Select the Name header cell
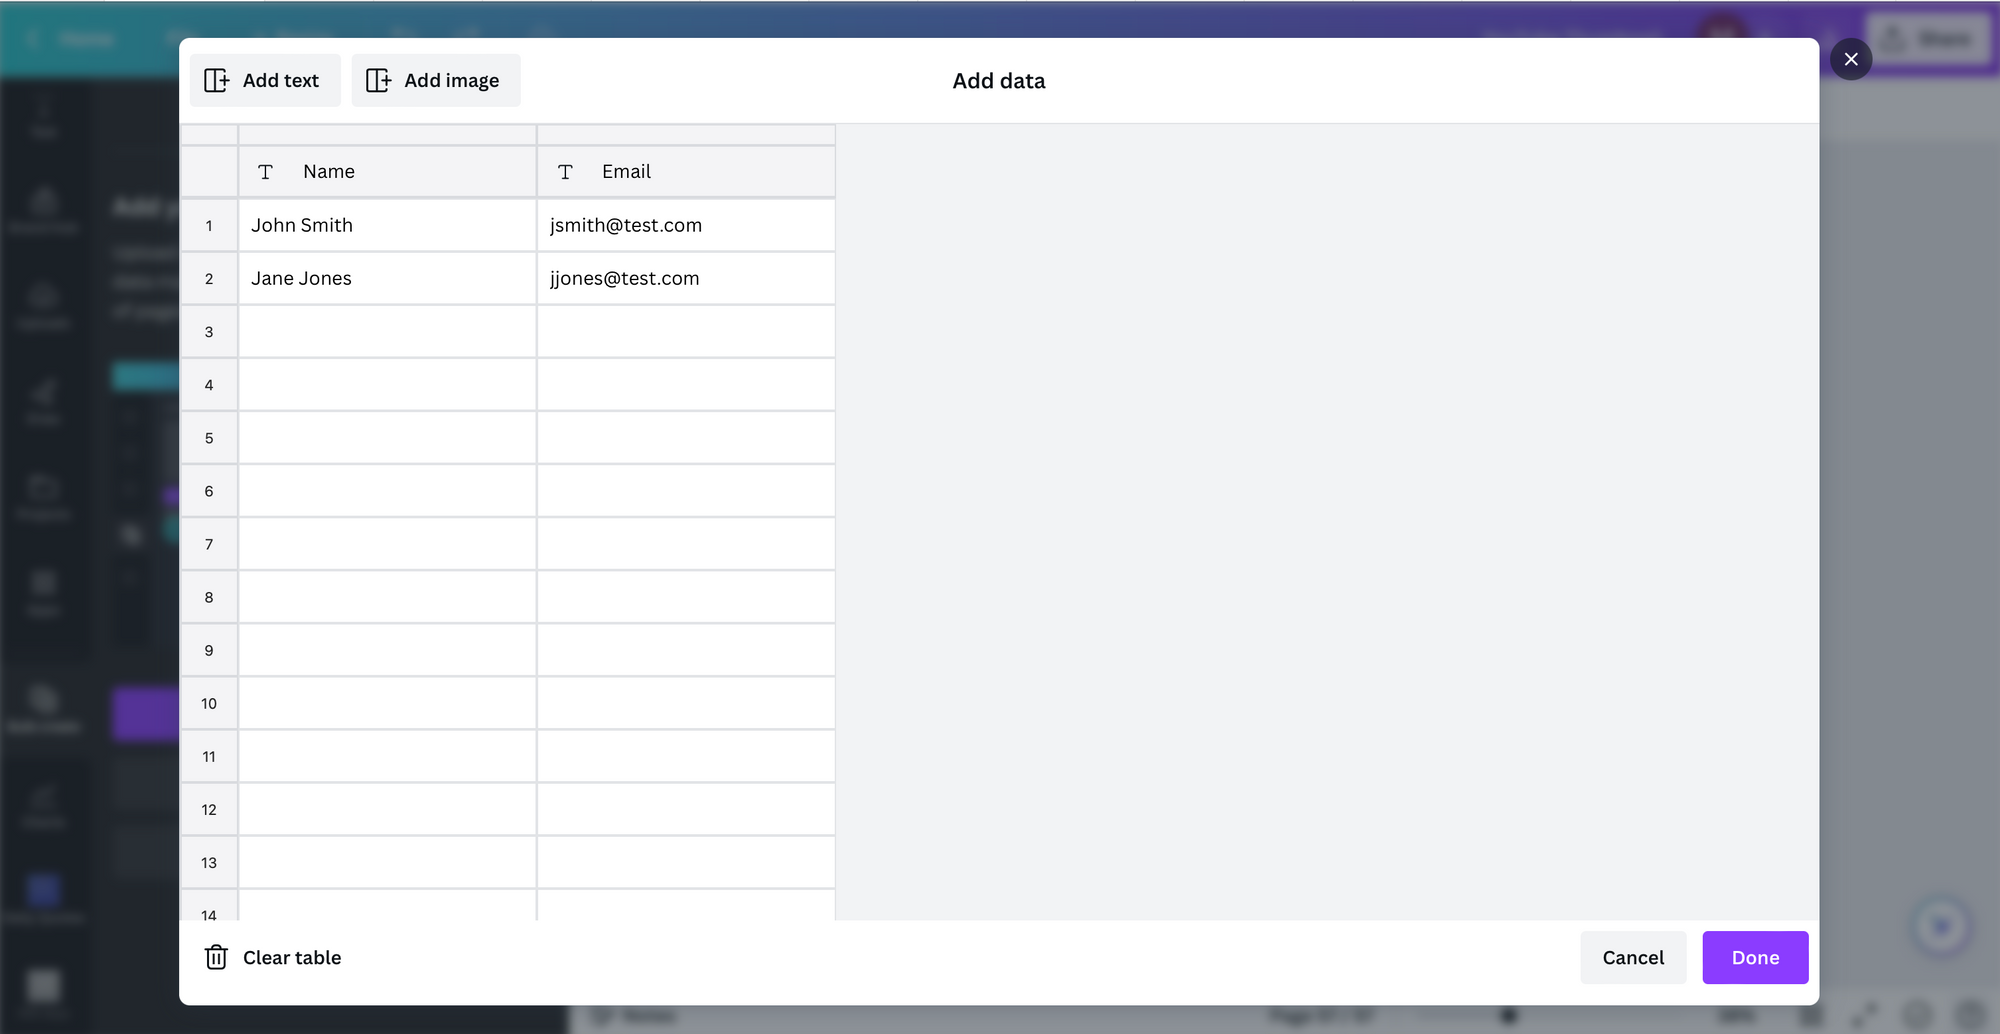2000x1034 pixels. [387, 171]
